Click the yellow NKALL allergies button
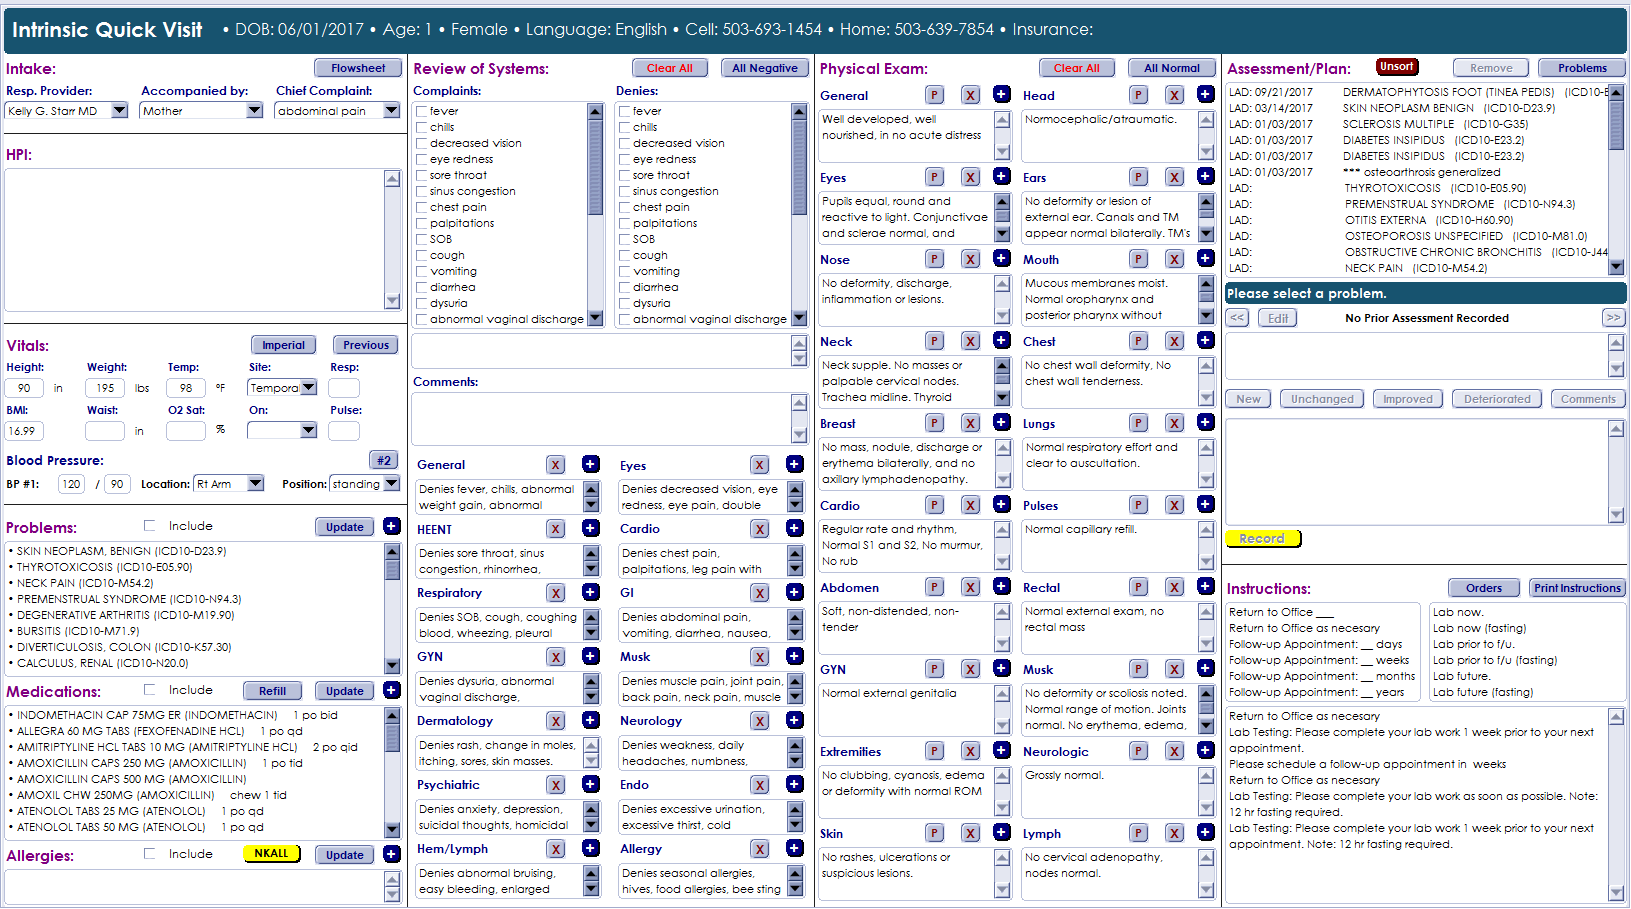The image size is (1631, 909). [x=271, y=854]
